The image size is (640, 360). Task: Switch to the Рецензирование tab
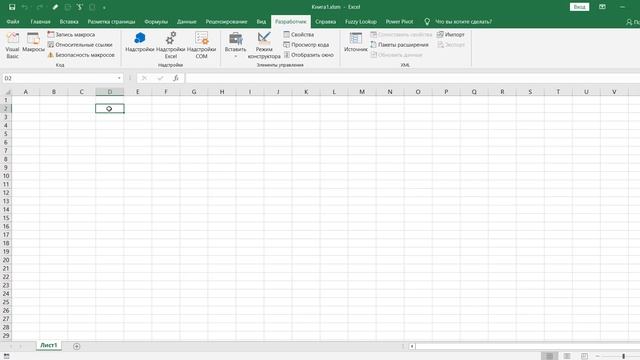click(x=226, y=22)
